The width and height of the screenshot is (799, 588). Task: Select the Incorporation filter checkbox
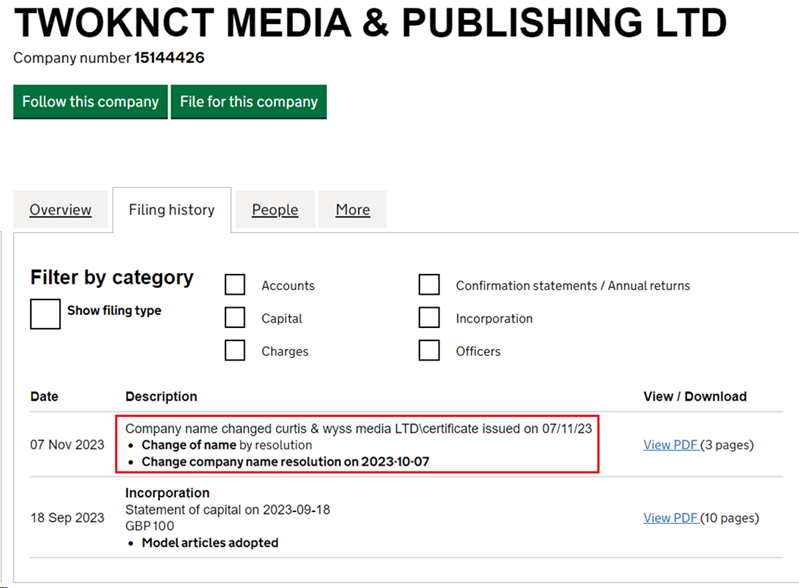[429, 317]
